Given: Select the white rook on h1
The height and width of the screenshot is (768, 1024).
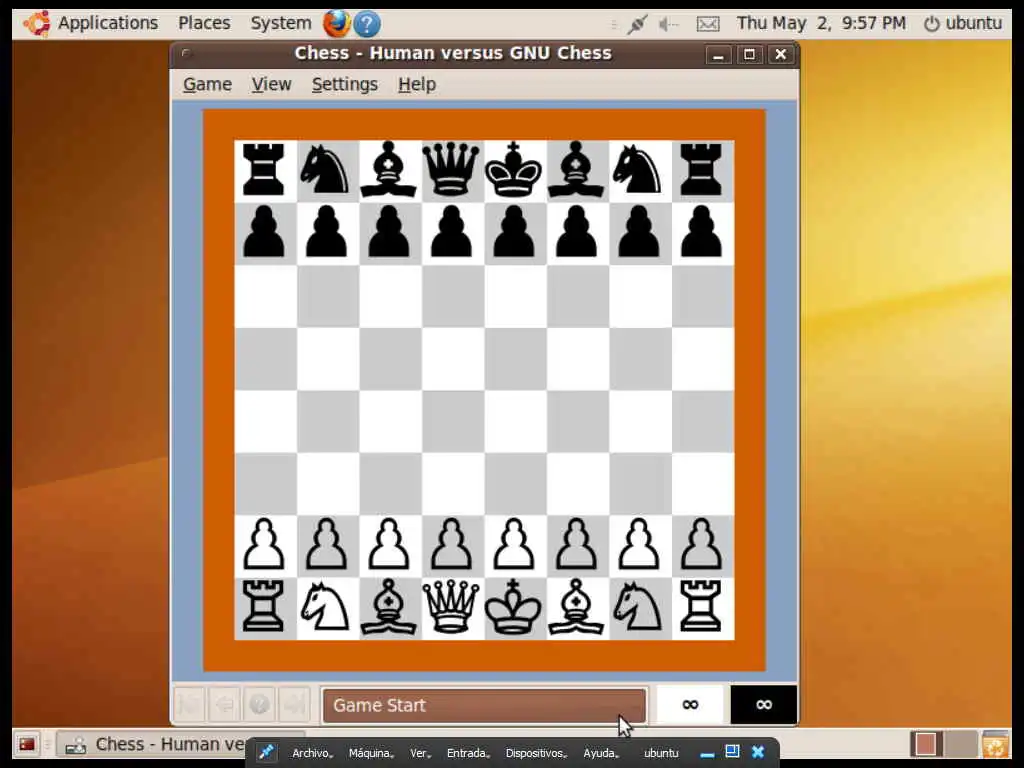Looking at the screenshot, I should pyautogui.click(x=701, y=607).
